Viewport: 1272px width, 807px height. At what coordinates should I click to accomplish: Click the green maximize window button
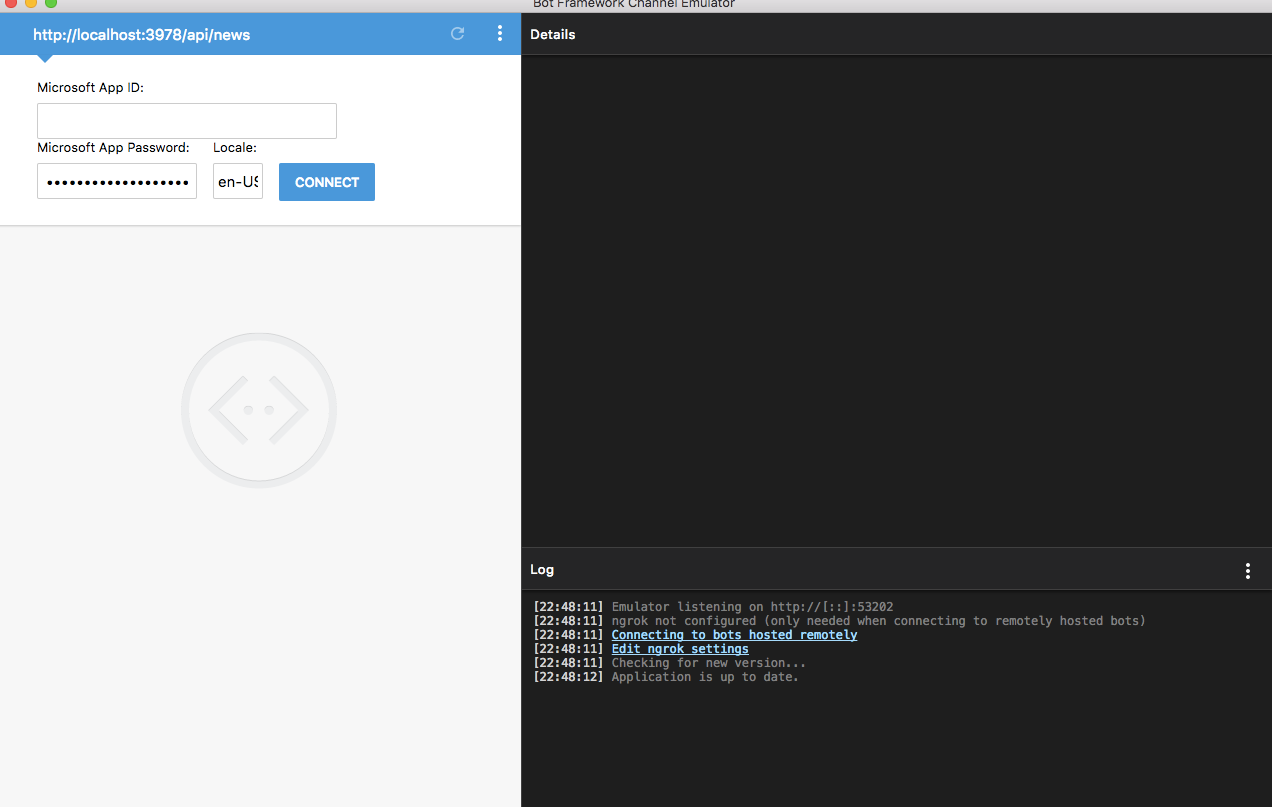tap(50, 4)
